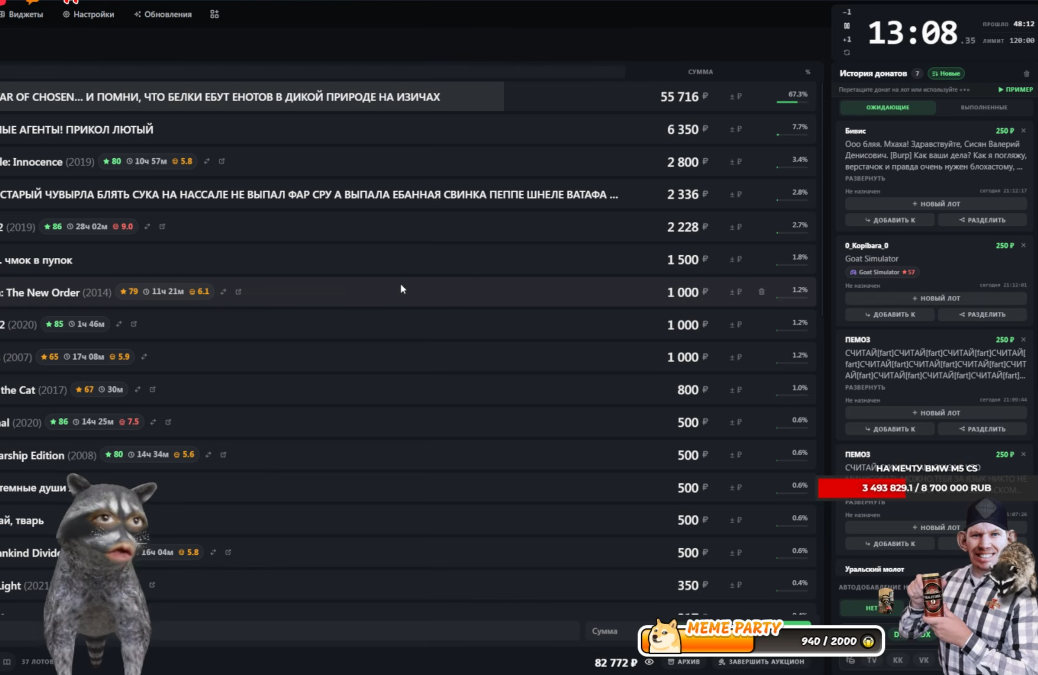Adjust the amount of the 55 716 ₽ lot

tap(735, 97)
